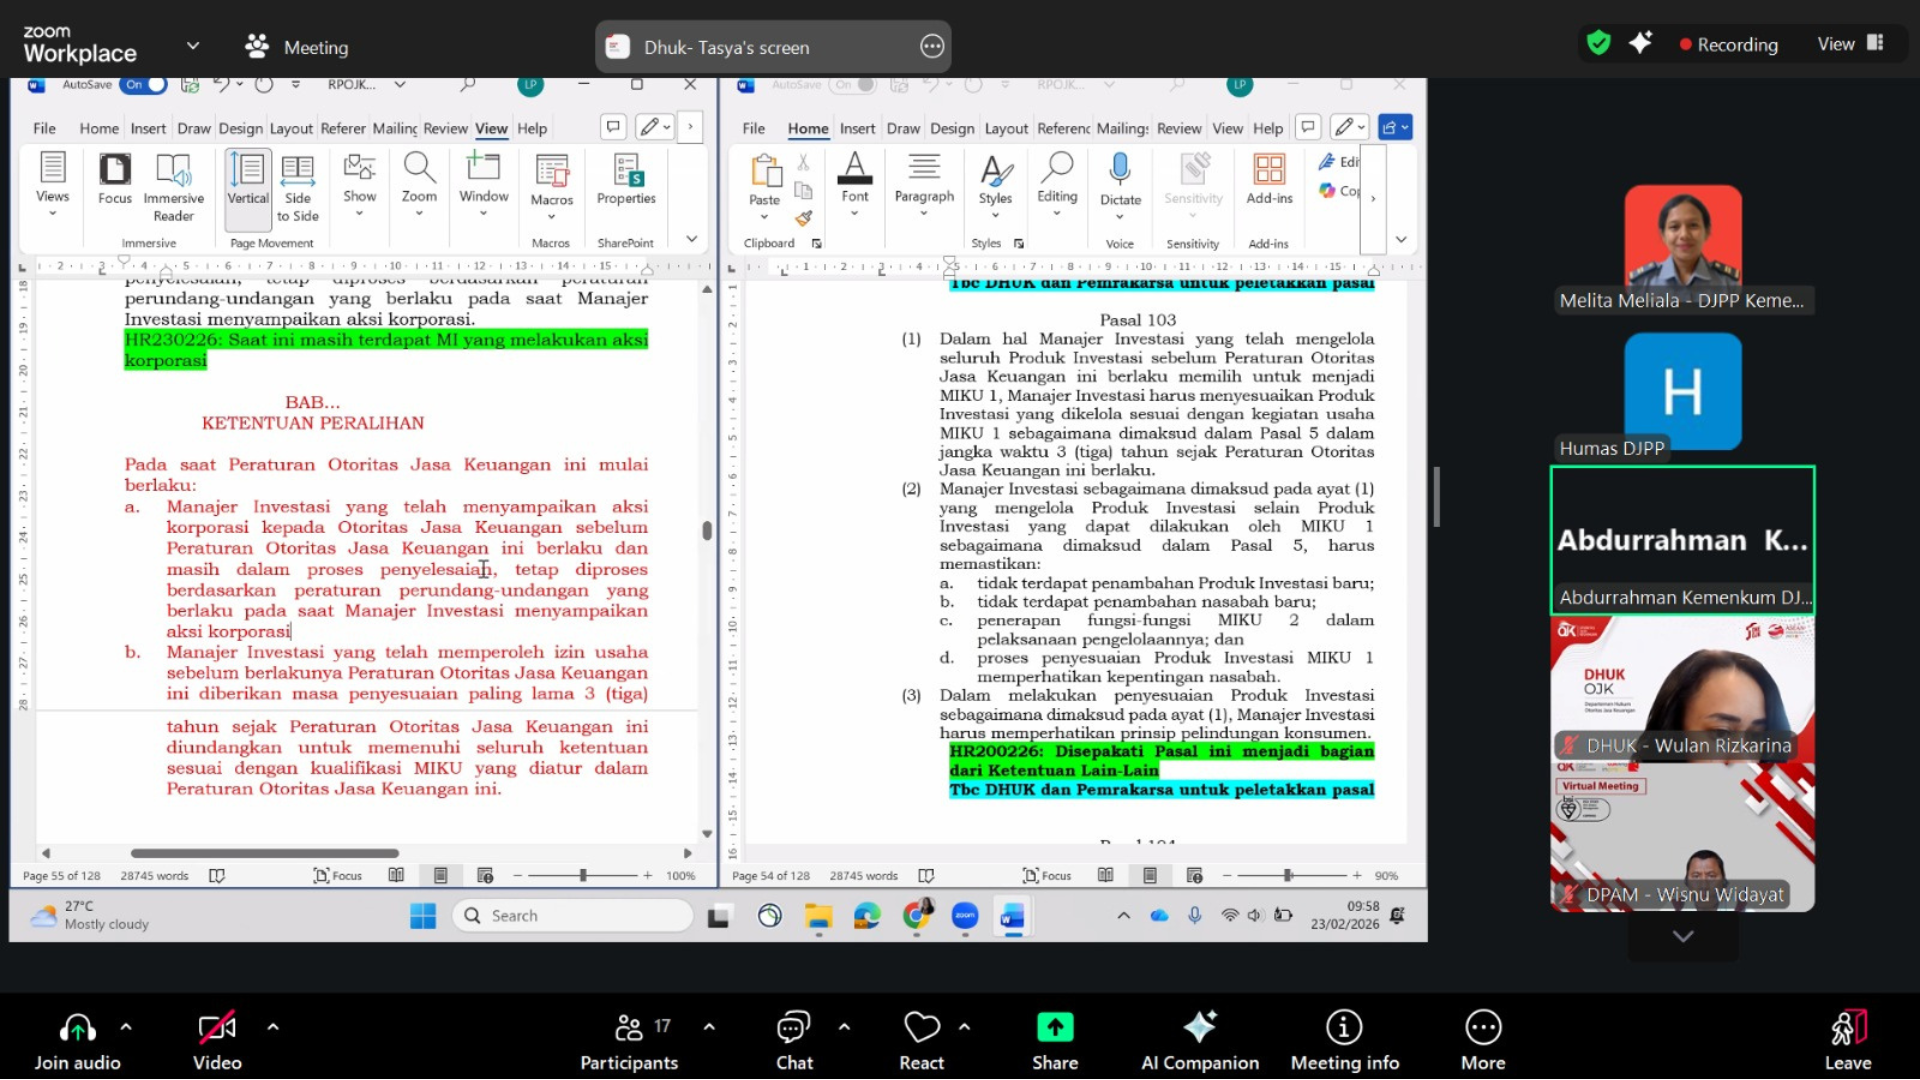
Task: Toggle Vertical page movement mode
Action: [247, 180]
